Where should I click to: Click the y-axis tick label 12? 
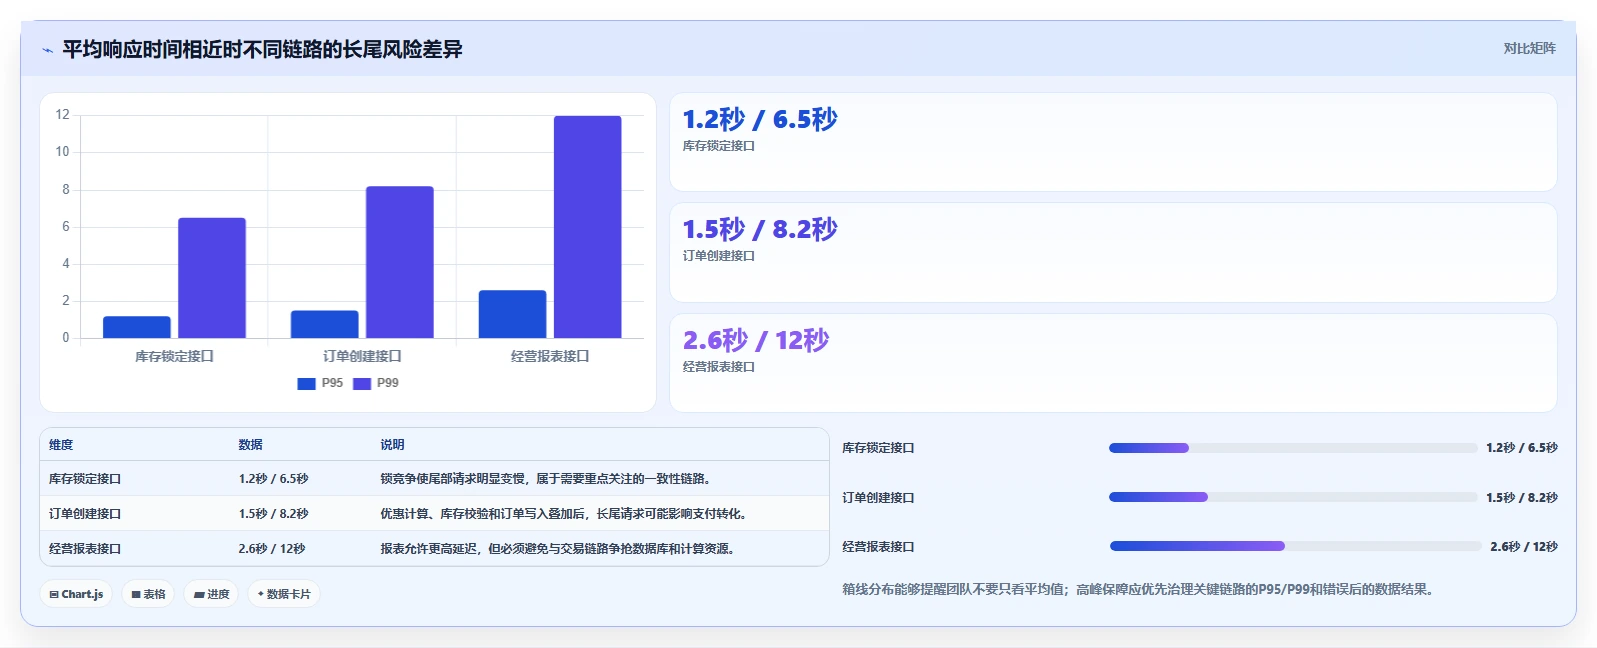tap(63, 115)
